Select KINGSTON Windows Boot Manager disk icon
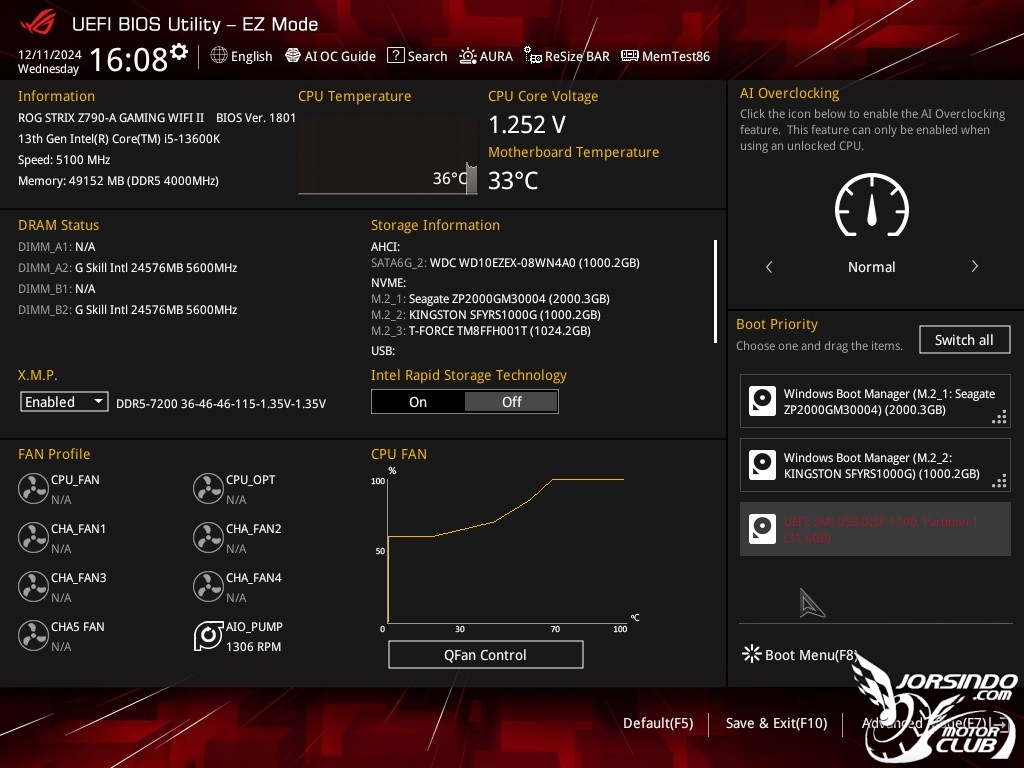This screenshot has height=768, width=1024. pos(762,465)
